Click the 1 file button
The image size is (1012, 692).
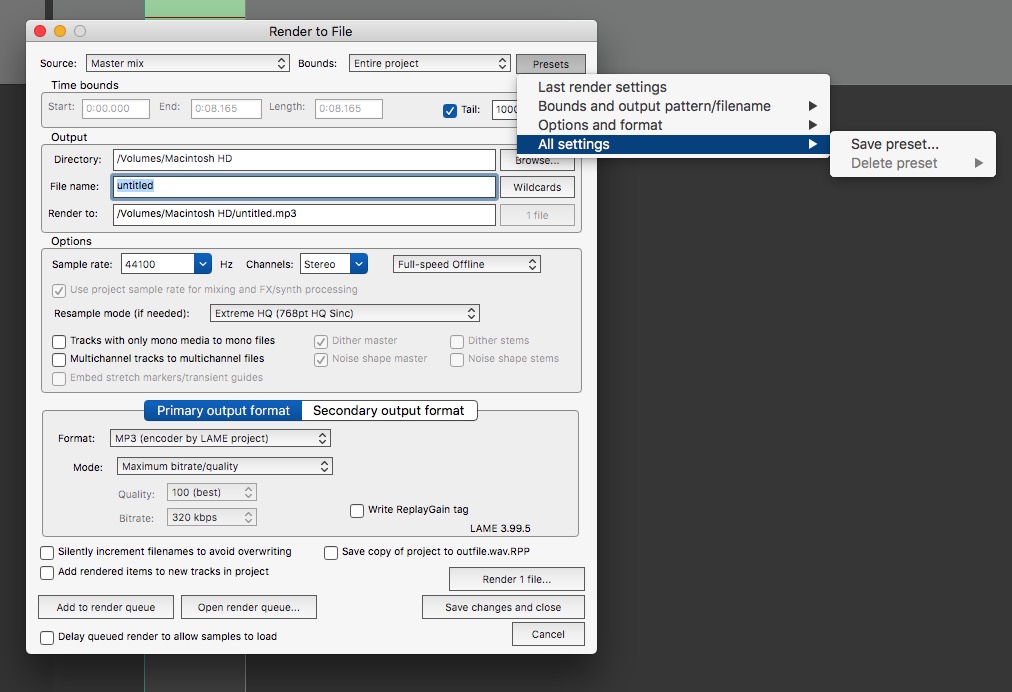(x=537, y=216)
